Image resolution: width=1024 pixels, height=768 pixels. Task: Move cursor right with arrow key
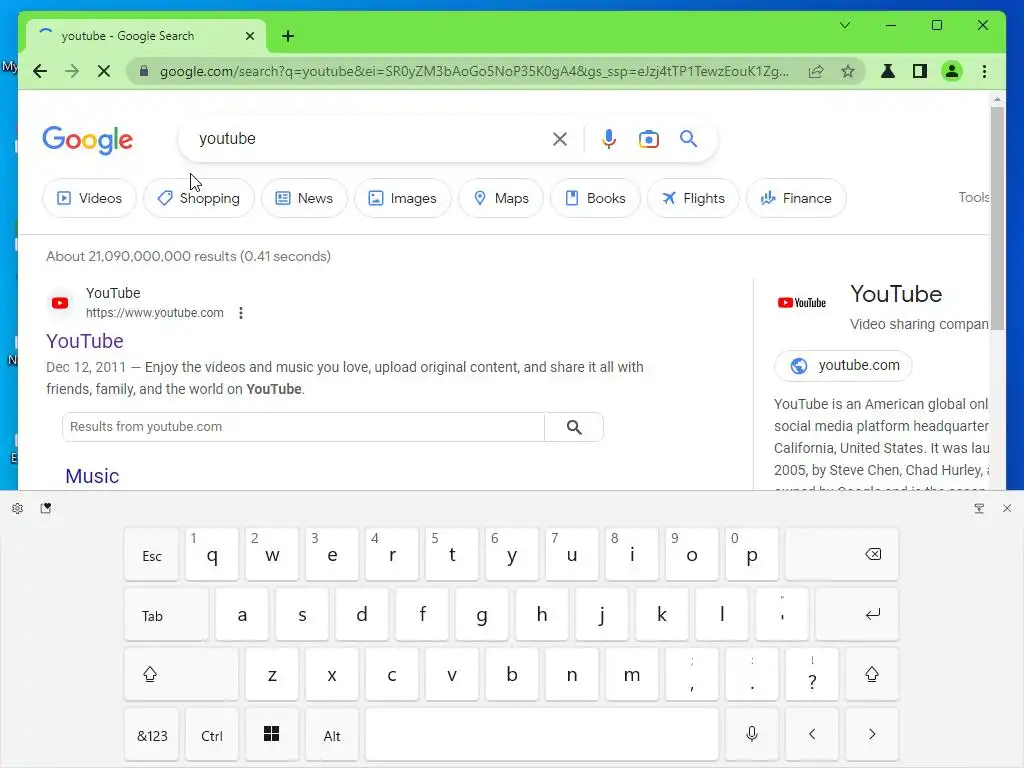click(x=872, y=735)
